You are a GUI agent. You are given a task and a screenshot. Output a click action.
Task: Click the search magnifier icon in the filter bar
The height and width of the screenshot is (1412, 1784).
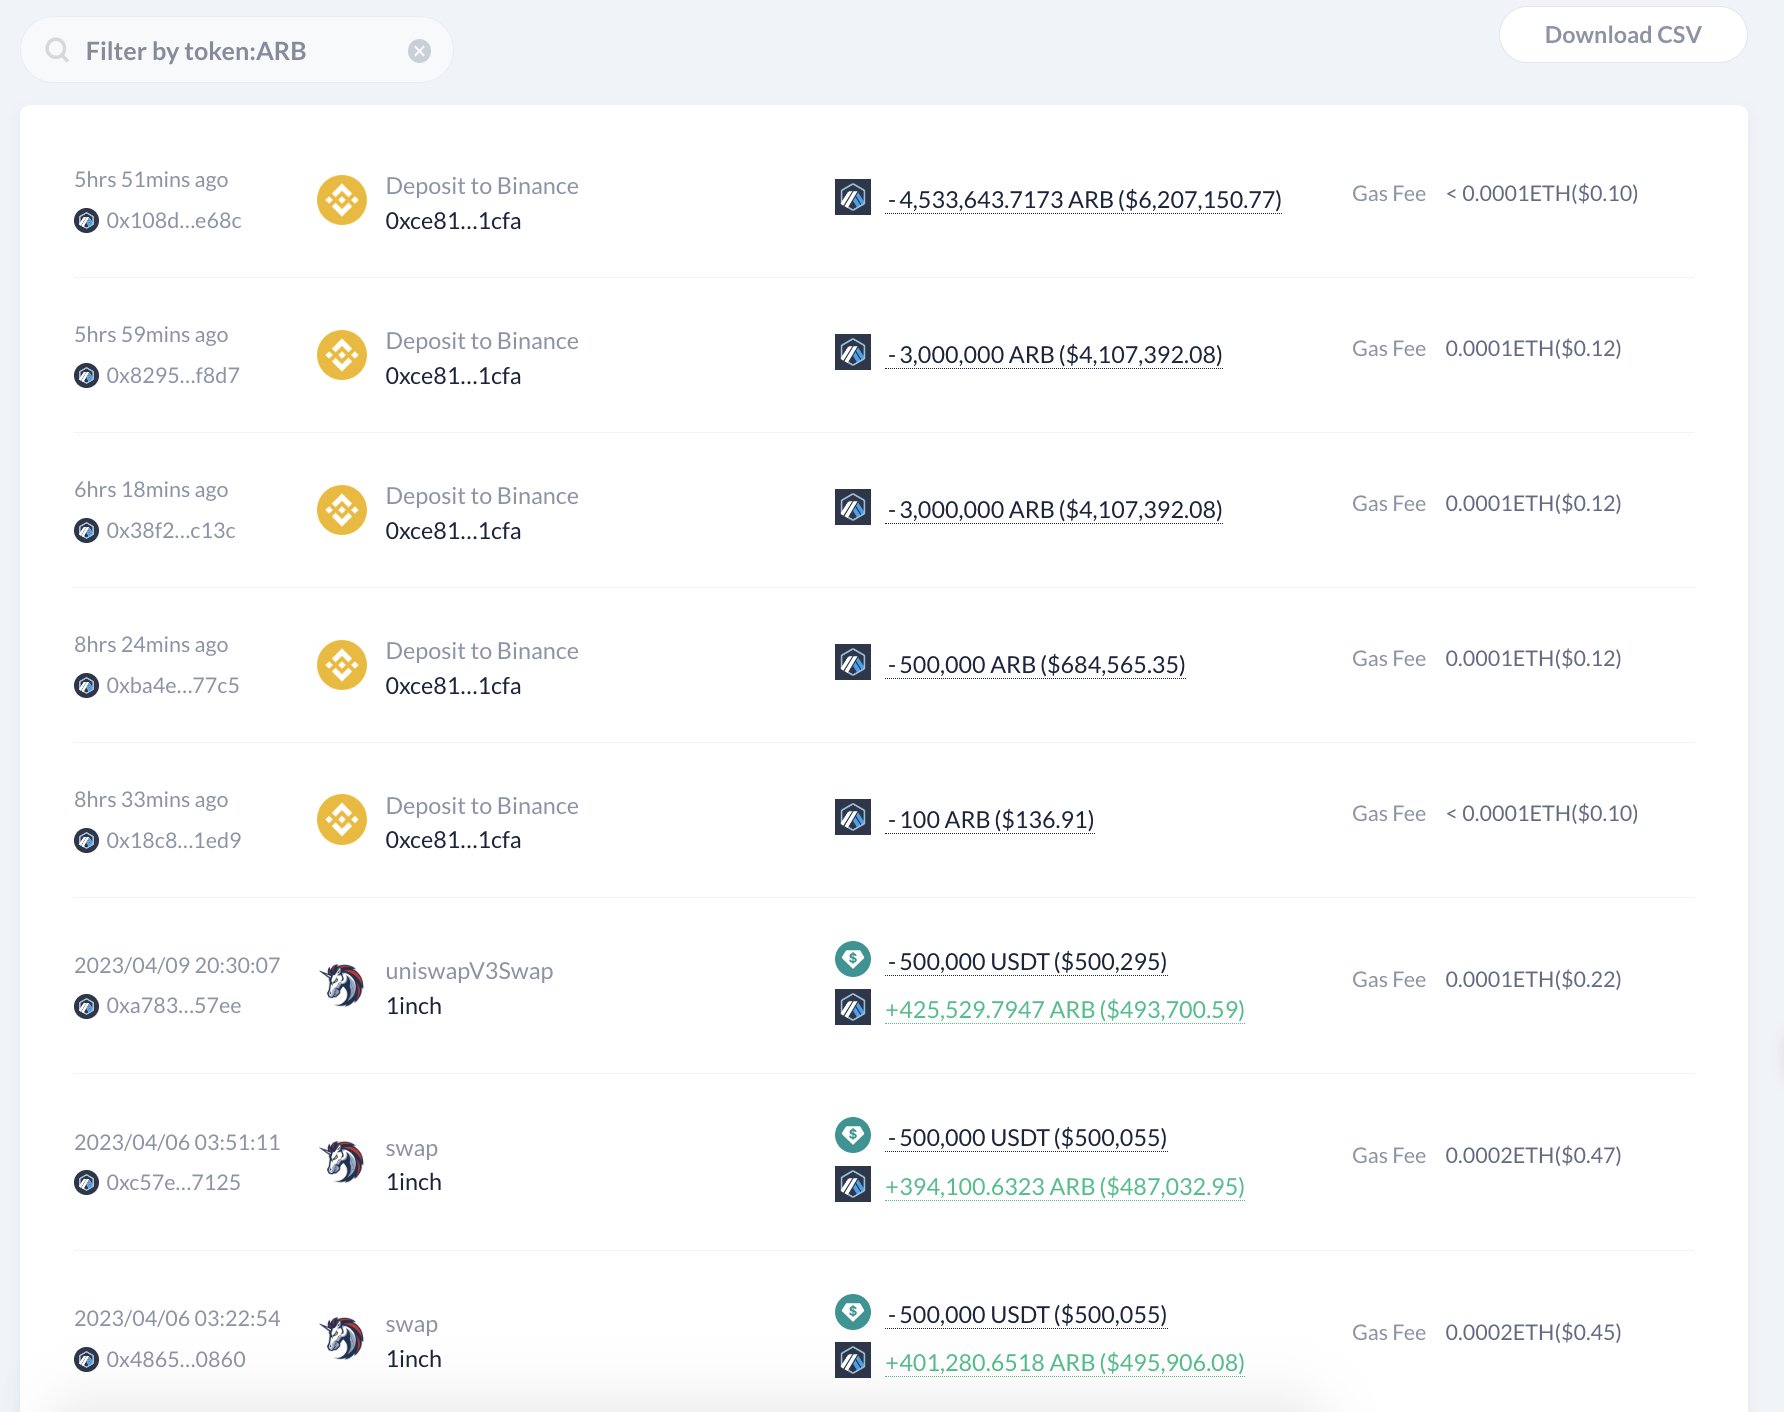click(x=57, y=49)
